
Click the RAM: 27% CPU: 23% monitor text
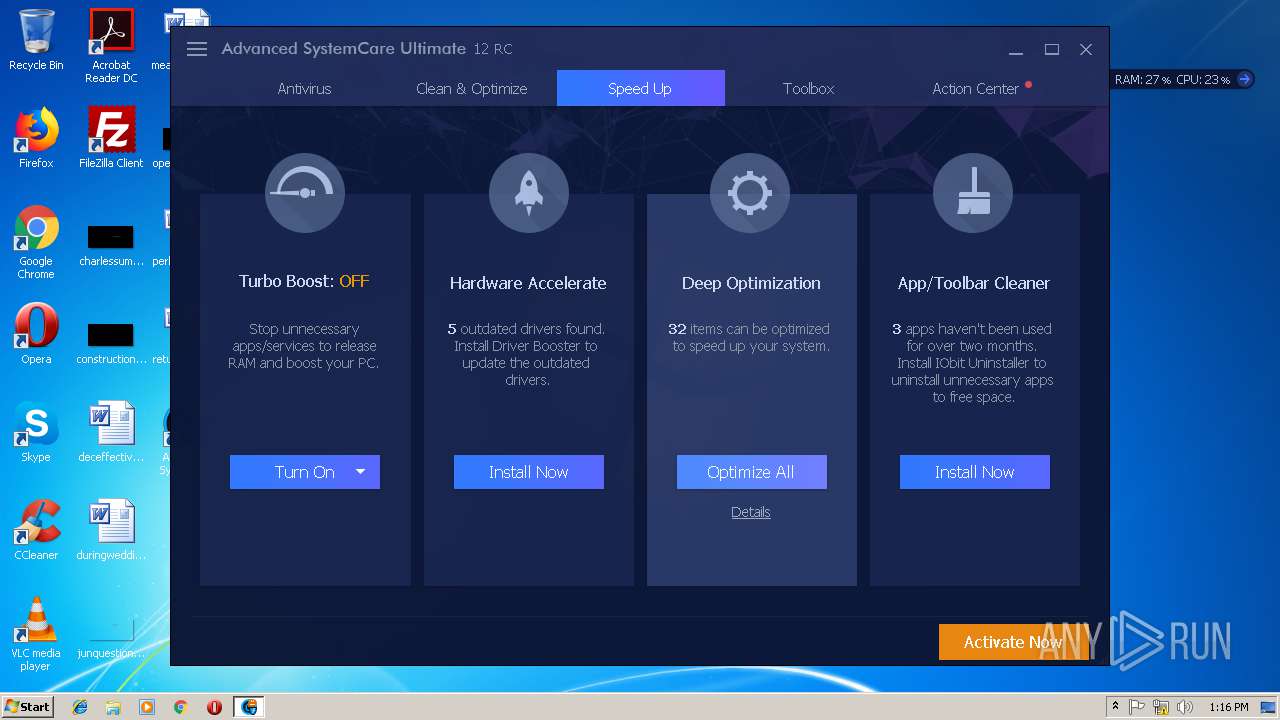tap(1172, 79)
